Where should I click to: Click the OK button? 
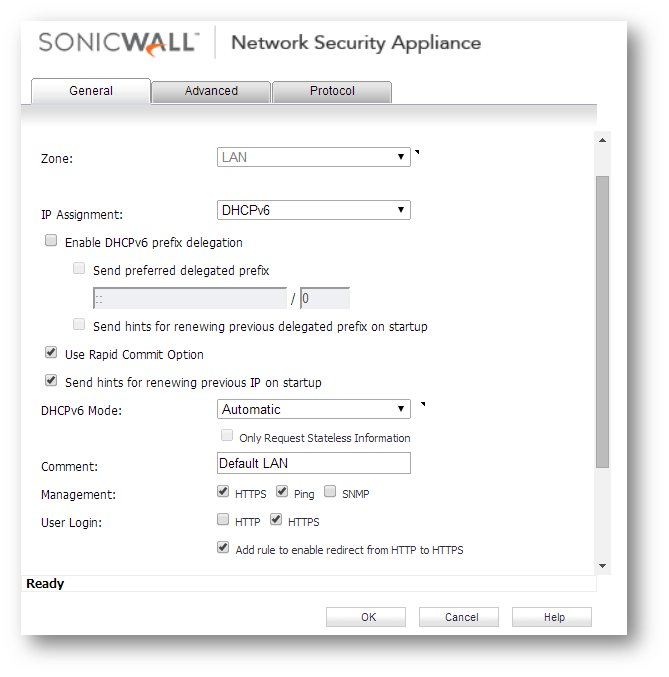click(x=366, y=617)
